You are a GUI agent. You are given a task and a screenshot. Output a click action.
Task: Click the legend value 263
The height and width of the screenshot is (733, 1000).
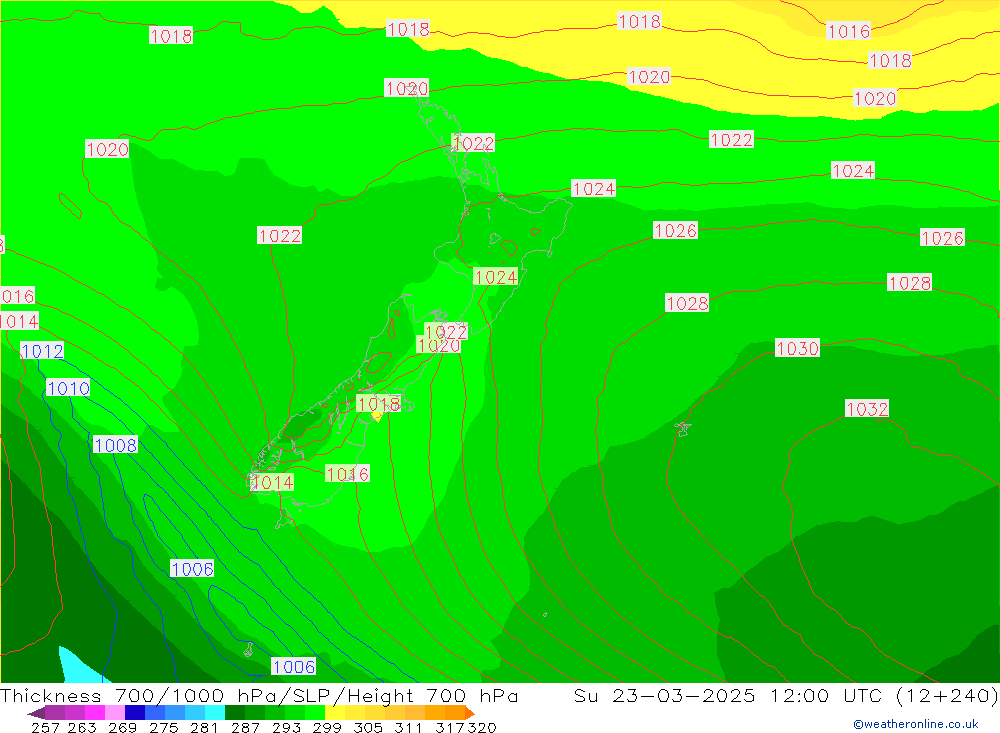[x=82, y=727]
